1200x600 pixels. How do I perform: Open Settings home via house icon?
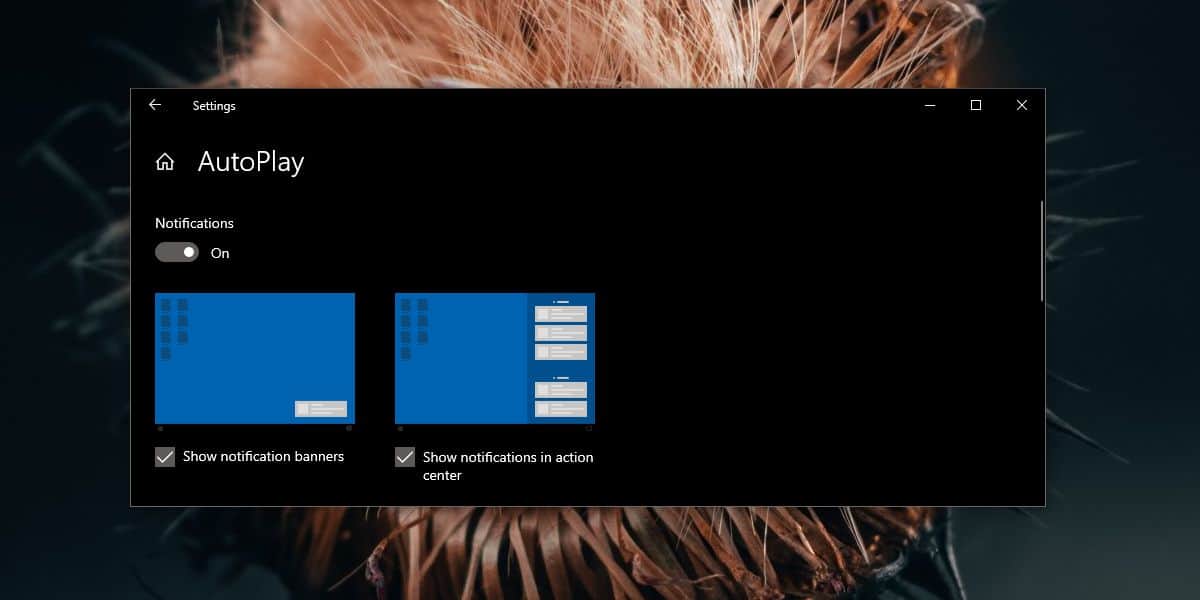pos(165,162)
